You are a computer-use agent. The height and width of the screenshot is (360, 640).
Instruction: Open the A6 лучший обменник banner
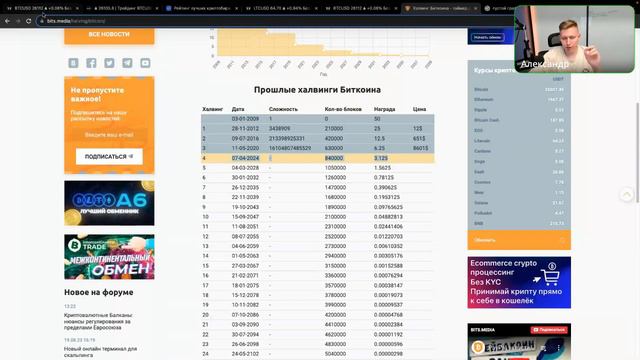pyautogui.click(x=109, y=203)
